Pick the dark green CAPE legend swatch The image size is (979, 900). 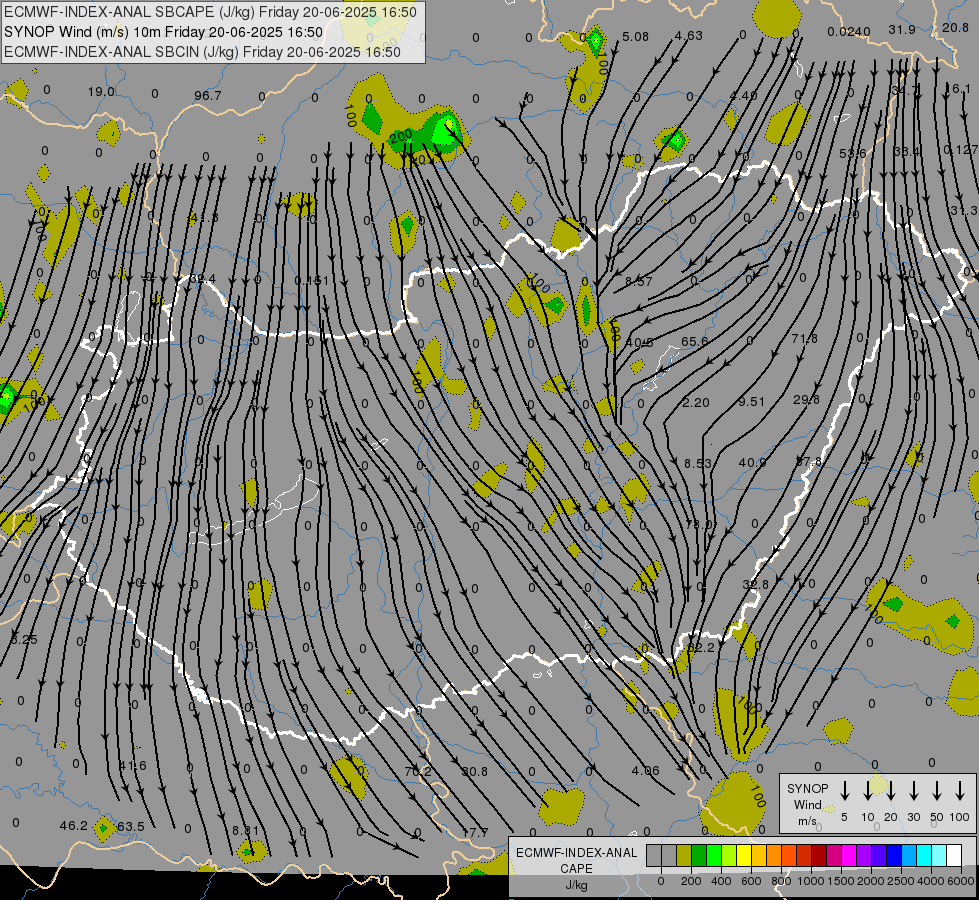(x=699, y=855)
